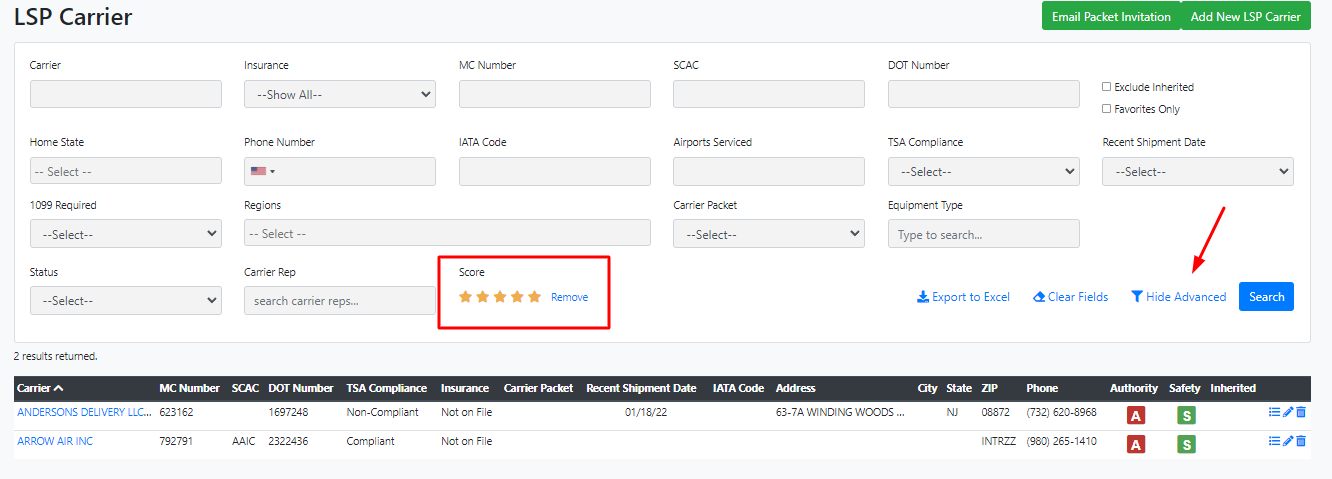Screen dimensions: 1332x479
Task: Click the Add New LSP Carrier button
Action: click(1245, 16)
